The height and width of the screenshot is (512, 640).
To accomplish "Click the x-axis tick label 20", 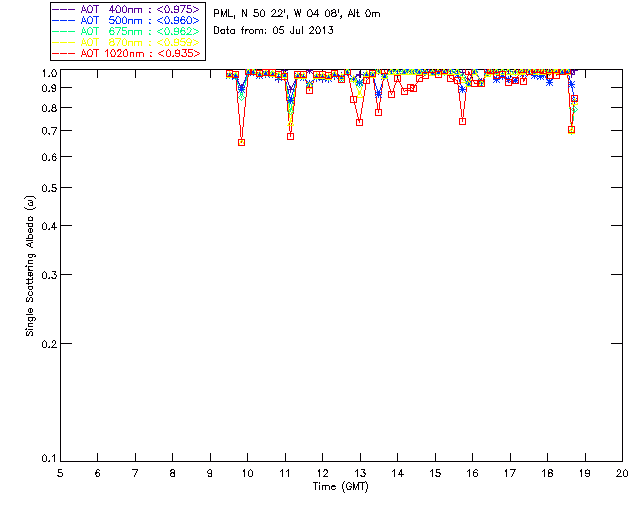I will tap(622, 473).
